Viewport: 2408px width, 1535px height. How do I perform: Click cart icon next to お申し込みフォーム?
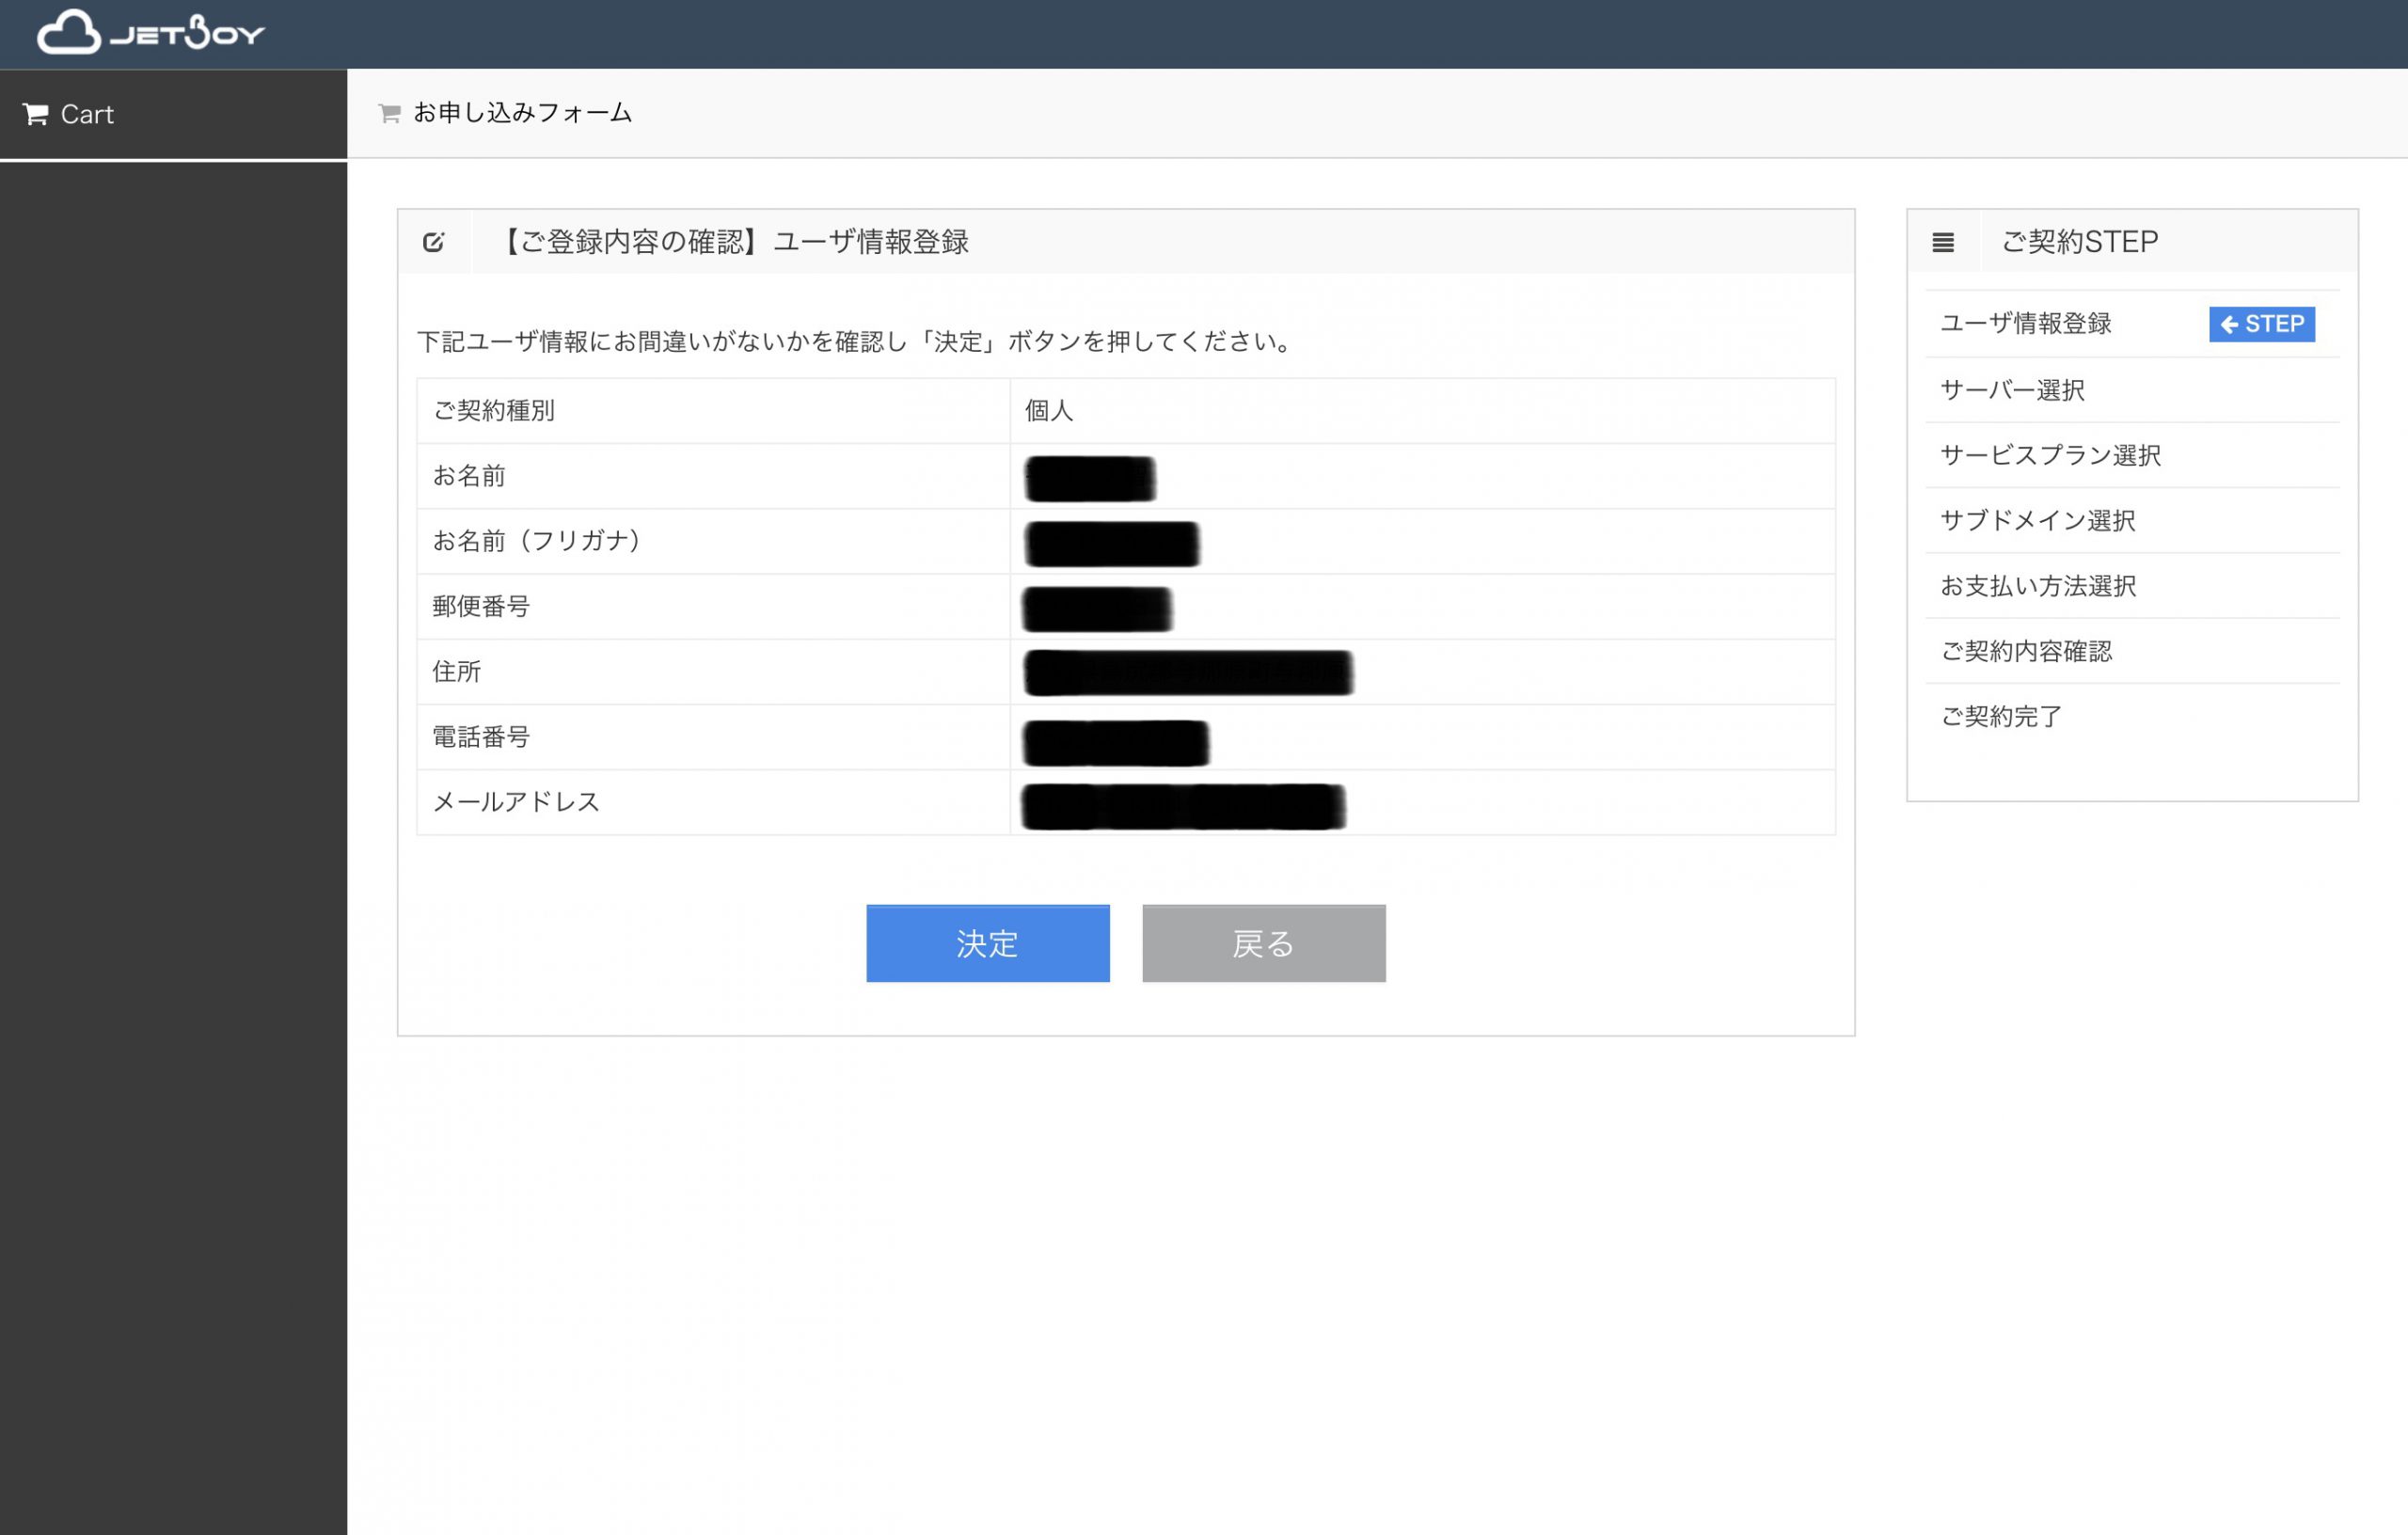tap(389, 113)
